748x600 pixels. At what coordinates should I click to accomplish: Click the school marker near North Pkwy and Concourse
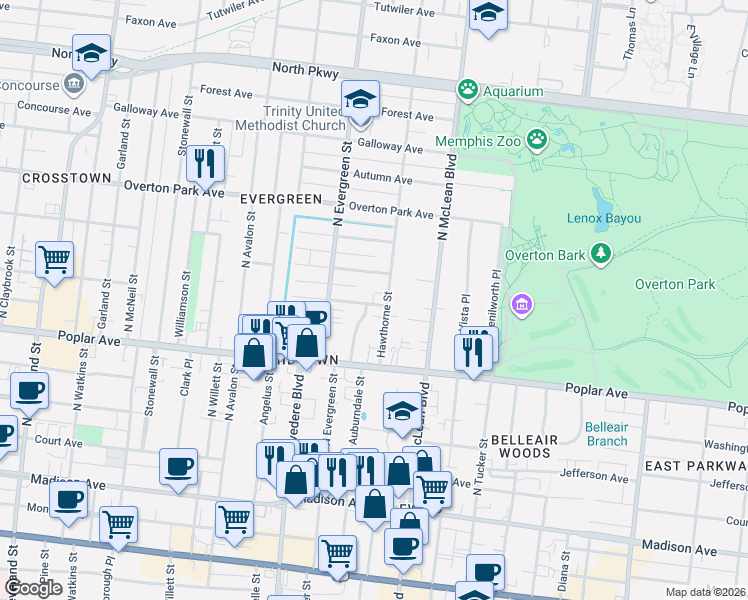[x=92, y=56]
